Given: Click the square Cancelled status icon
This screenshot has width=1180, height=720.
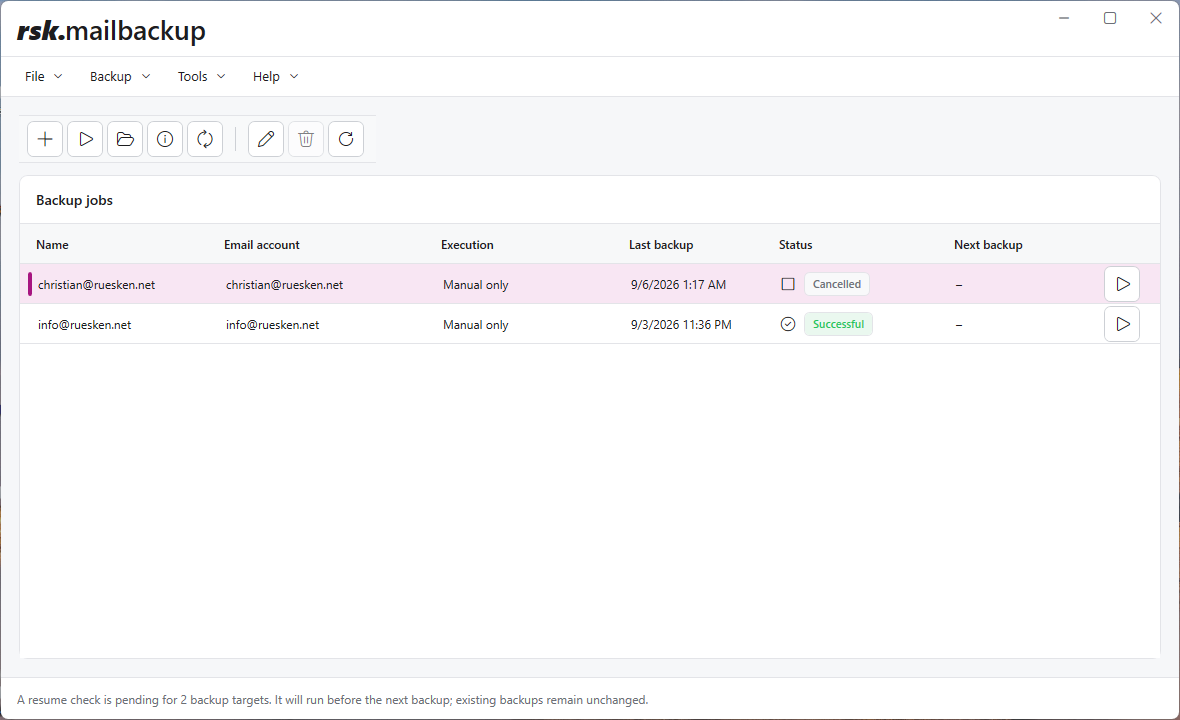Looking at the screenshot, I should (x=788, y=284).
